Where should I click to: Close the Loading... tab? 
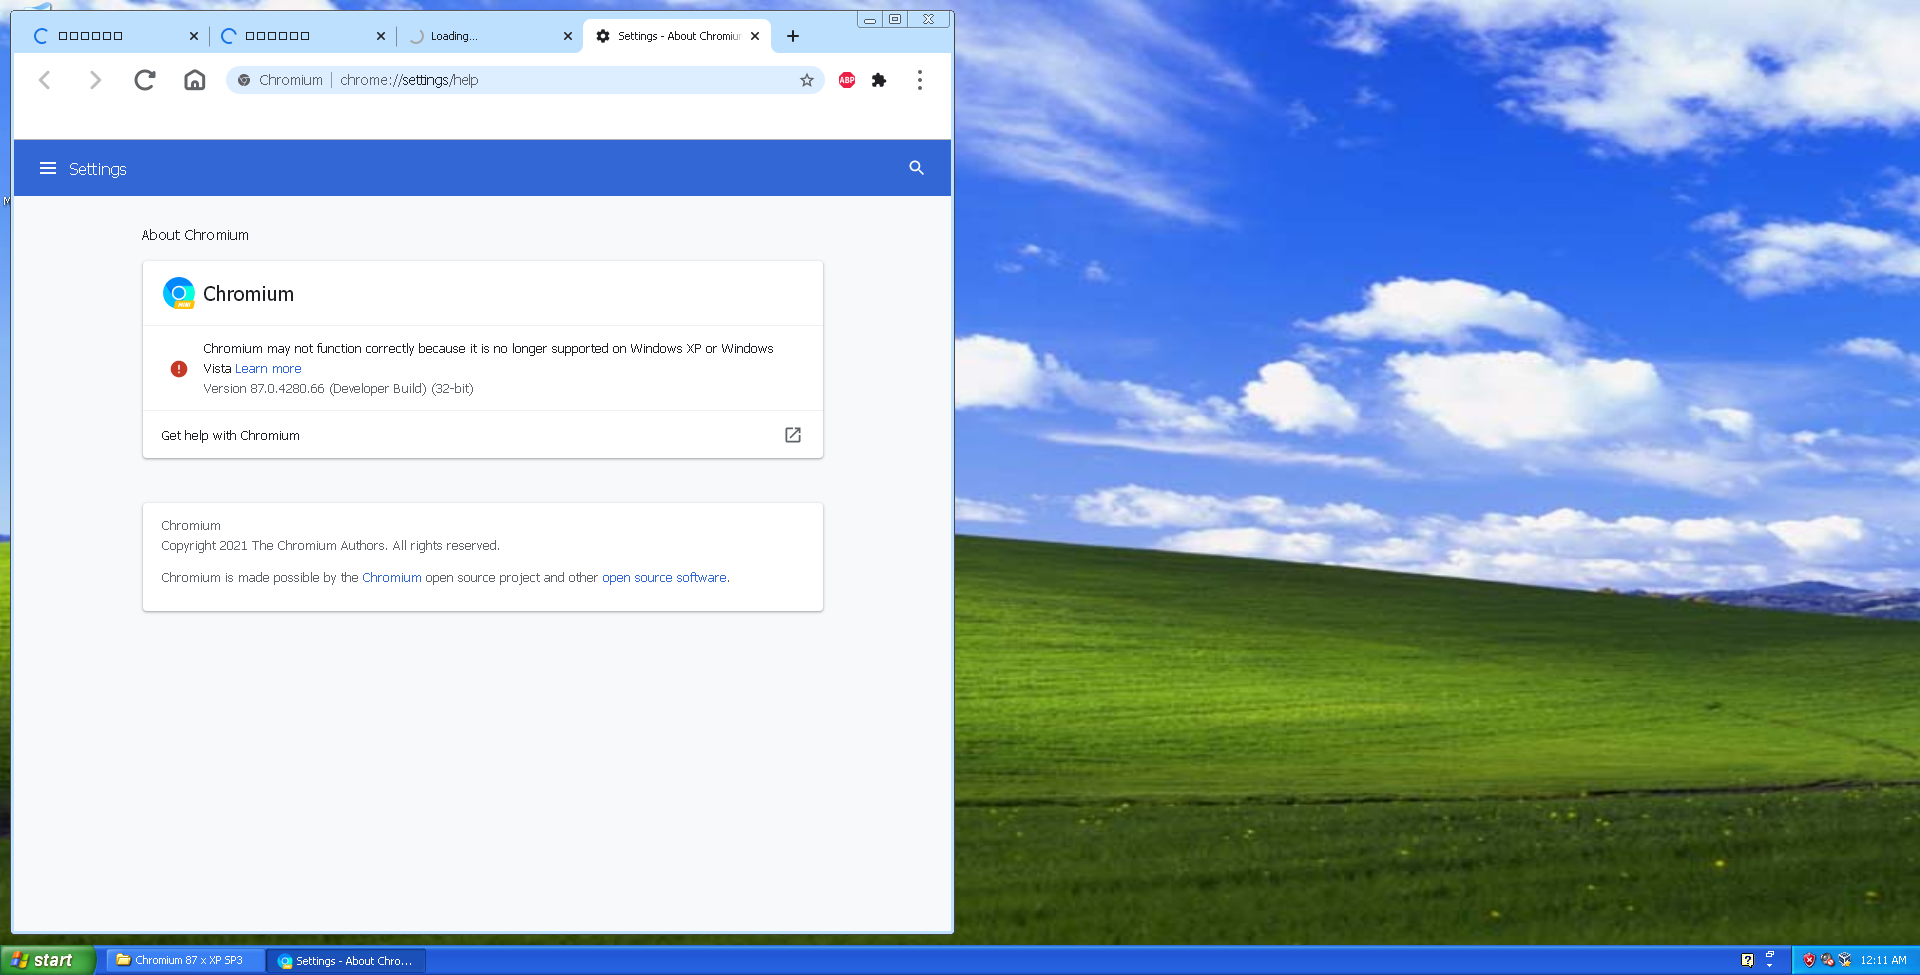point(568,36)
